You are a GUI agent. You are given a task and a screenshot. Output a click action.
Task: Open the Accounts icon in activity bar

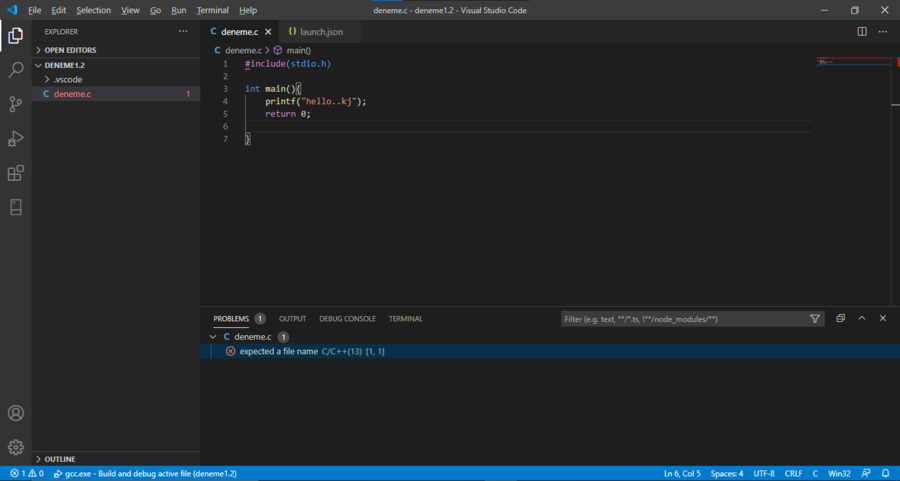(15, 413)
